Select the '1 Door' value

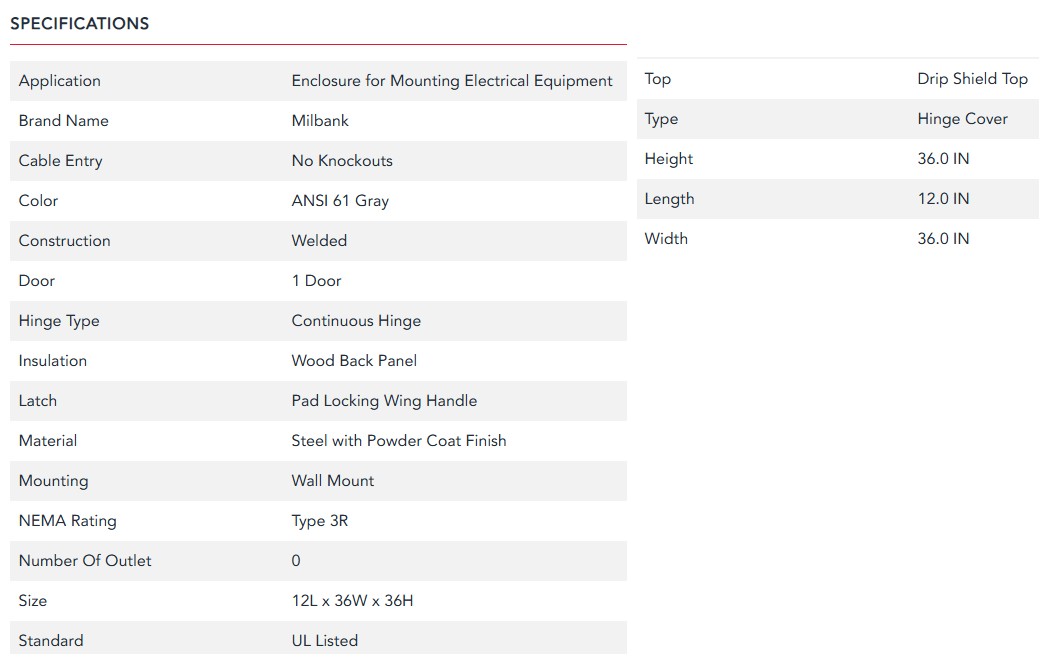pyautogui.click(x=316, y=281)
